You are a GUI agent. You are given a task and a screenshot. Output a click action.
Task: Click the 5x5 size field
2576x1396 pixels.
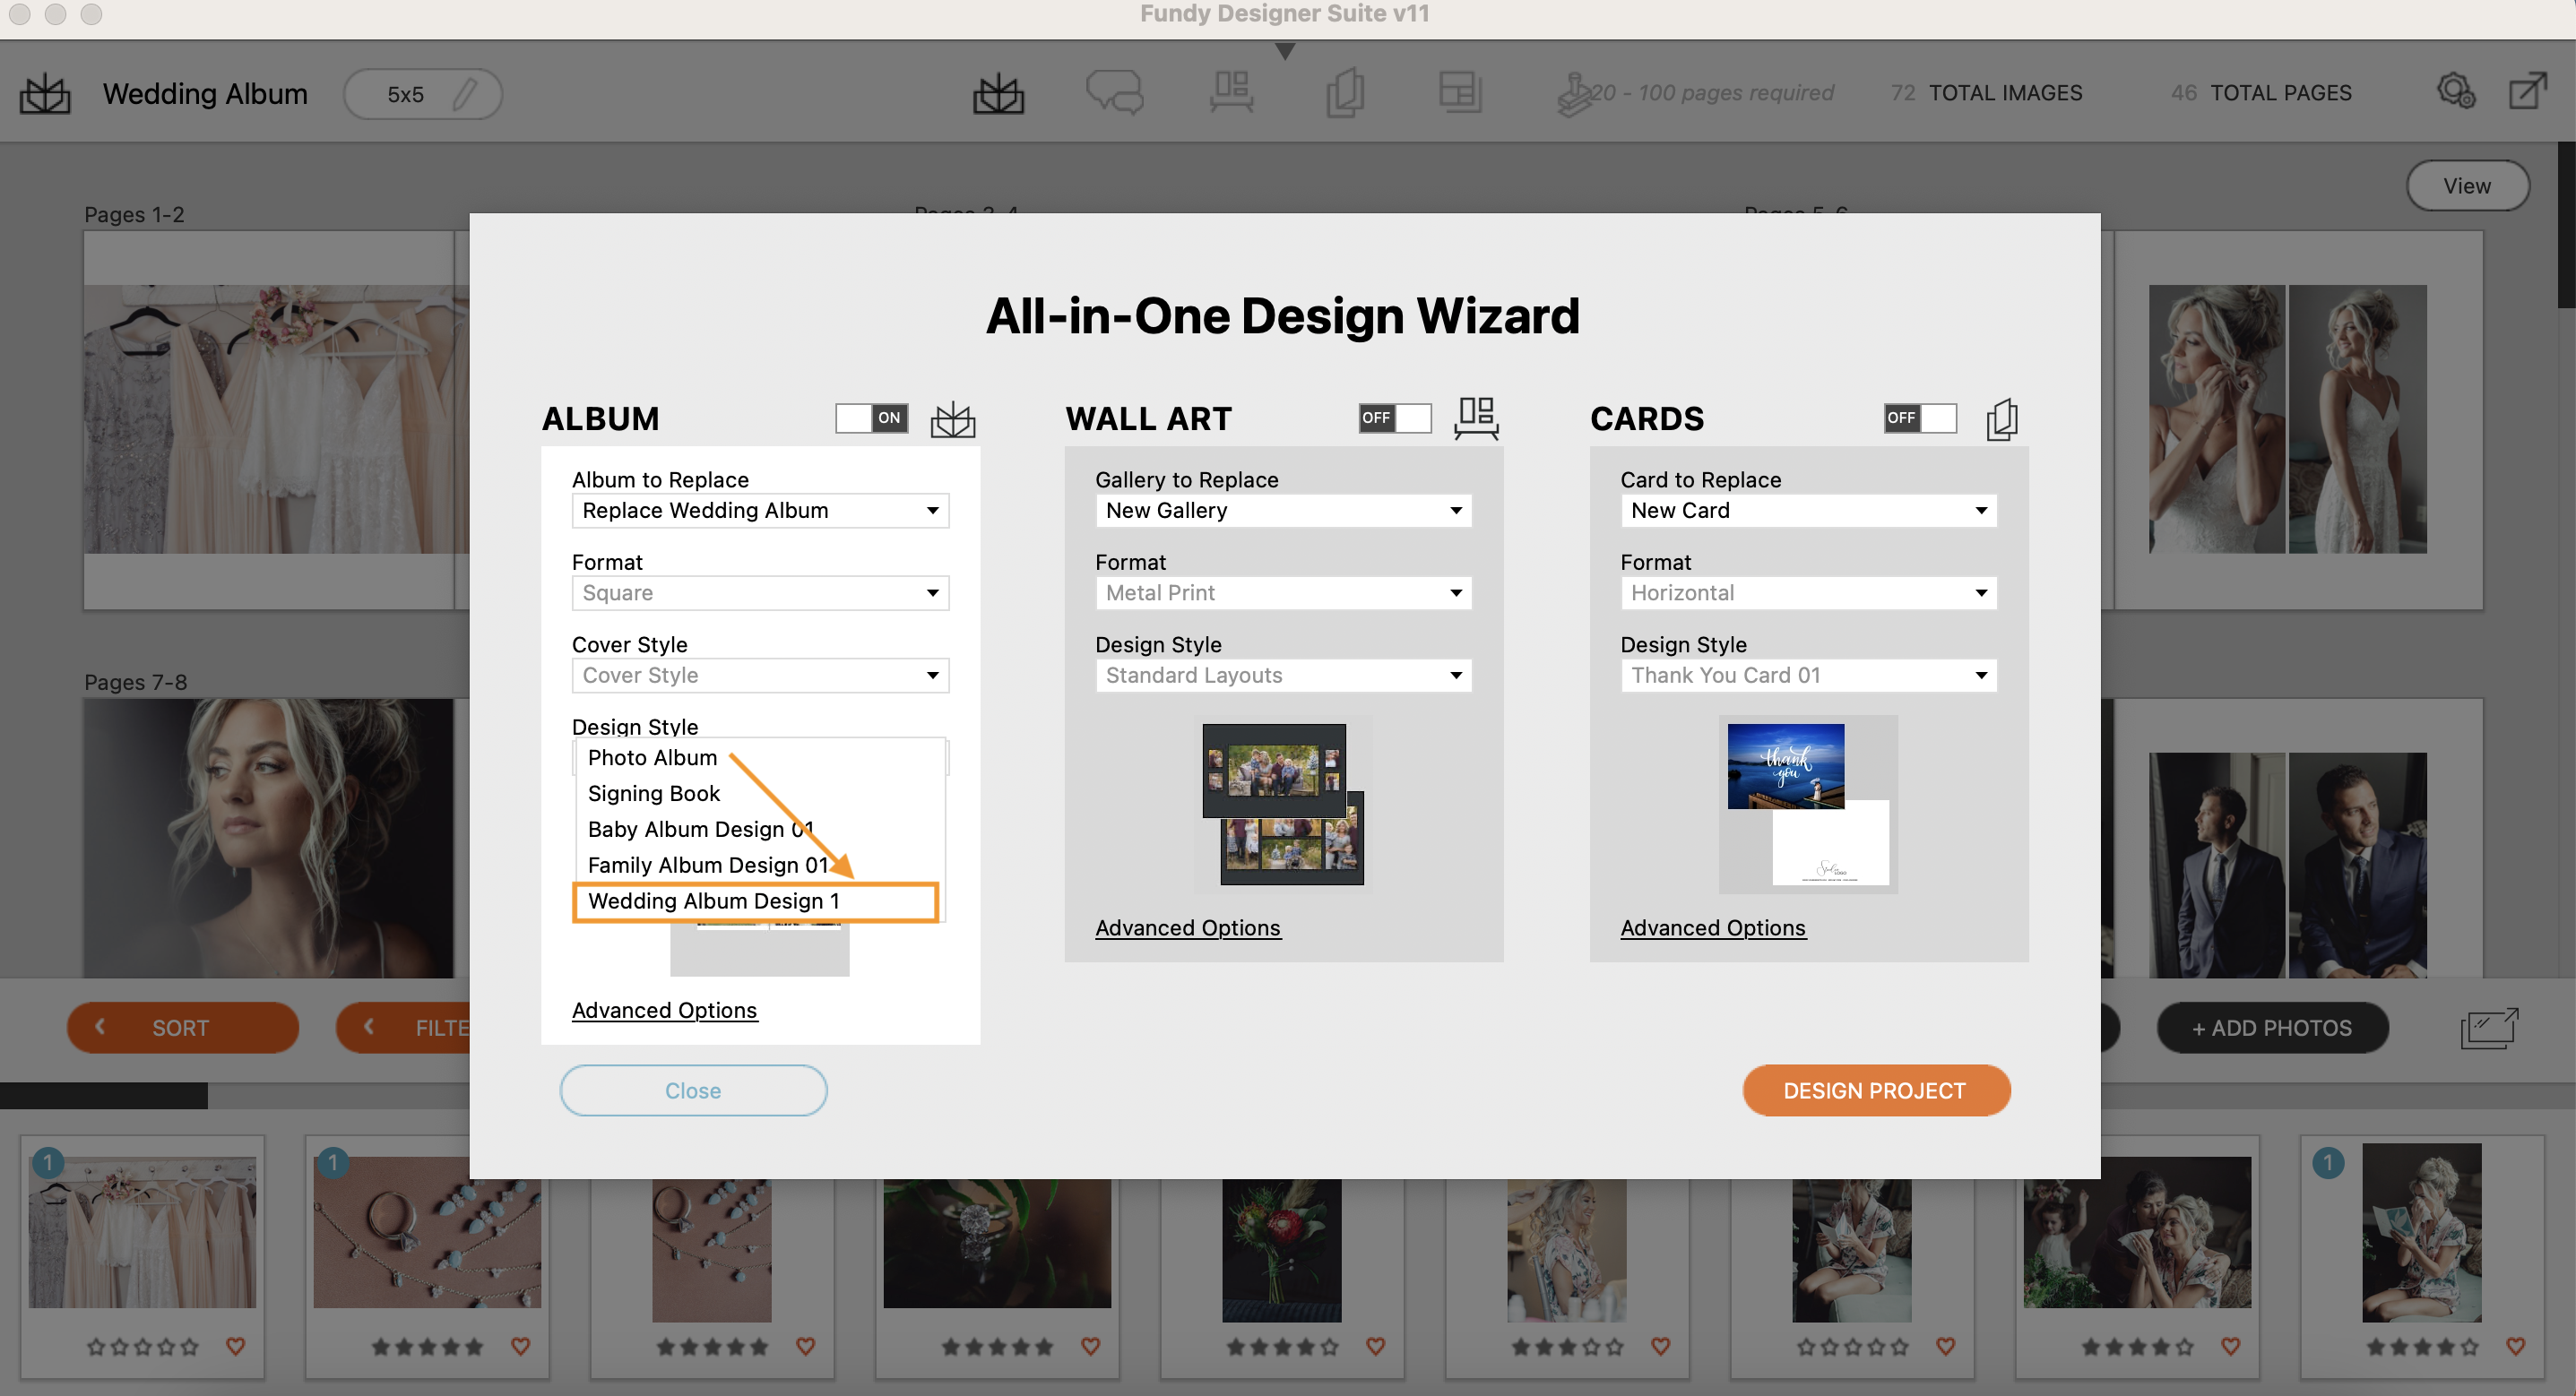422,94
